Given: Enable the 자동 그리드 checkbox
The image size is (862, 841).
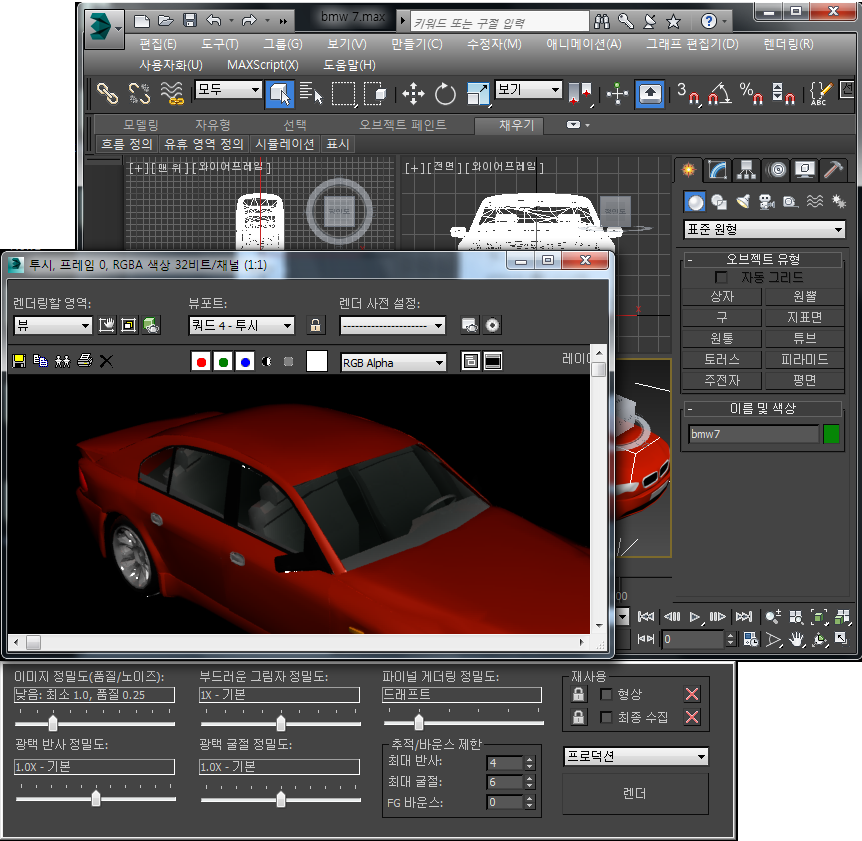Looking at the screenshot, I should [x=721, y=277].
